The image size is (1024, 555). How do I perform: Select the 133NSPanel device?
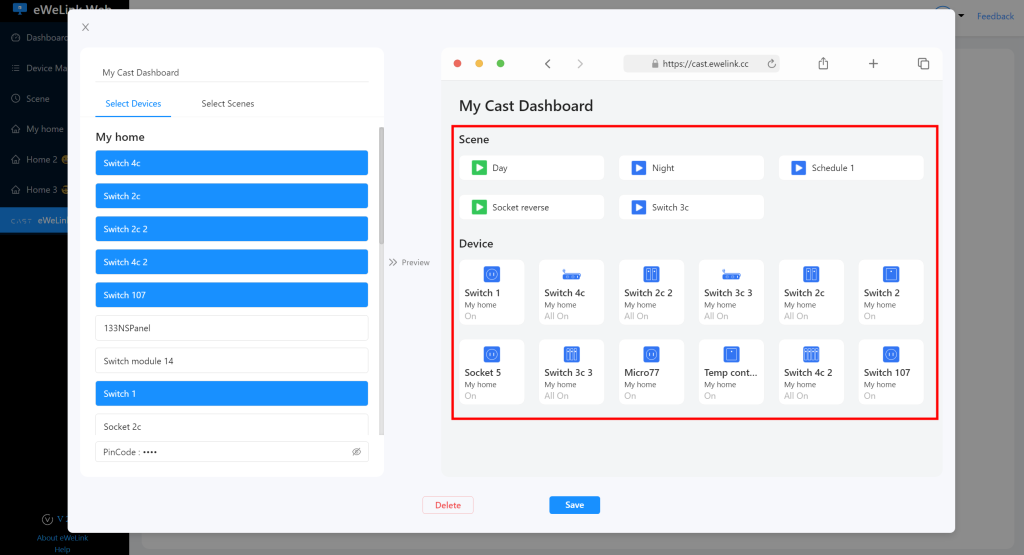pyautogui.click(x=231, y=328)
